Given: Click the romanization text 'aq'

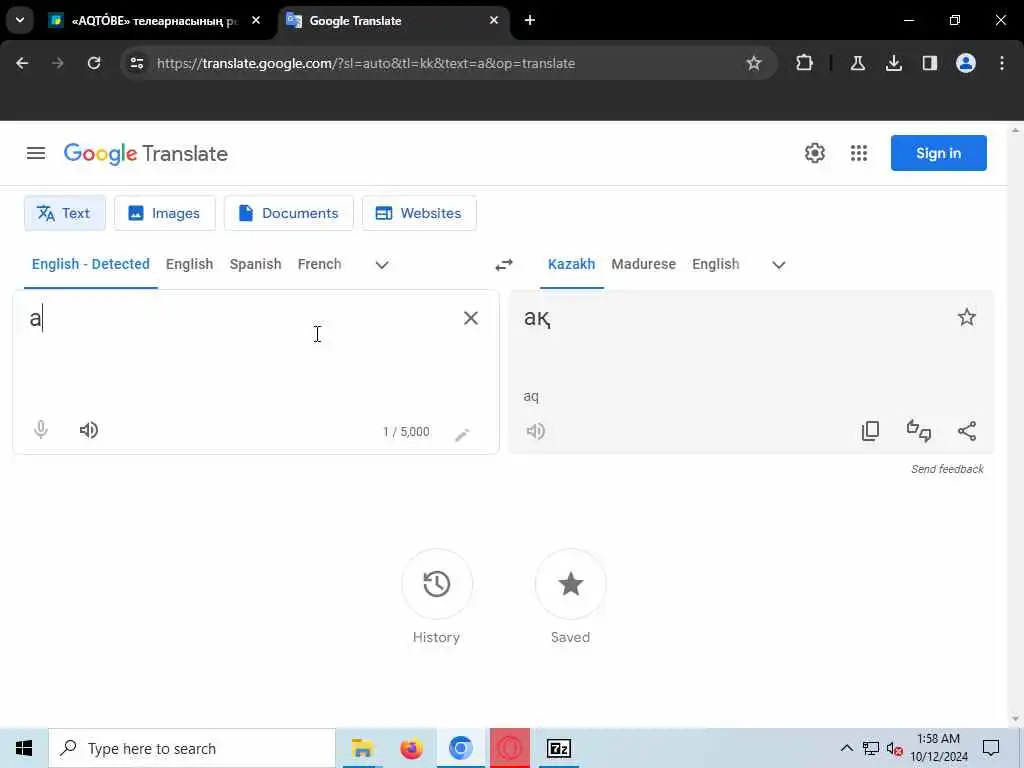Looking at the screenshot, I should [x=531, y=396].
